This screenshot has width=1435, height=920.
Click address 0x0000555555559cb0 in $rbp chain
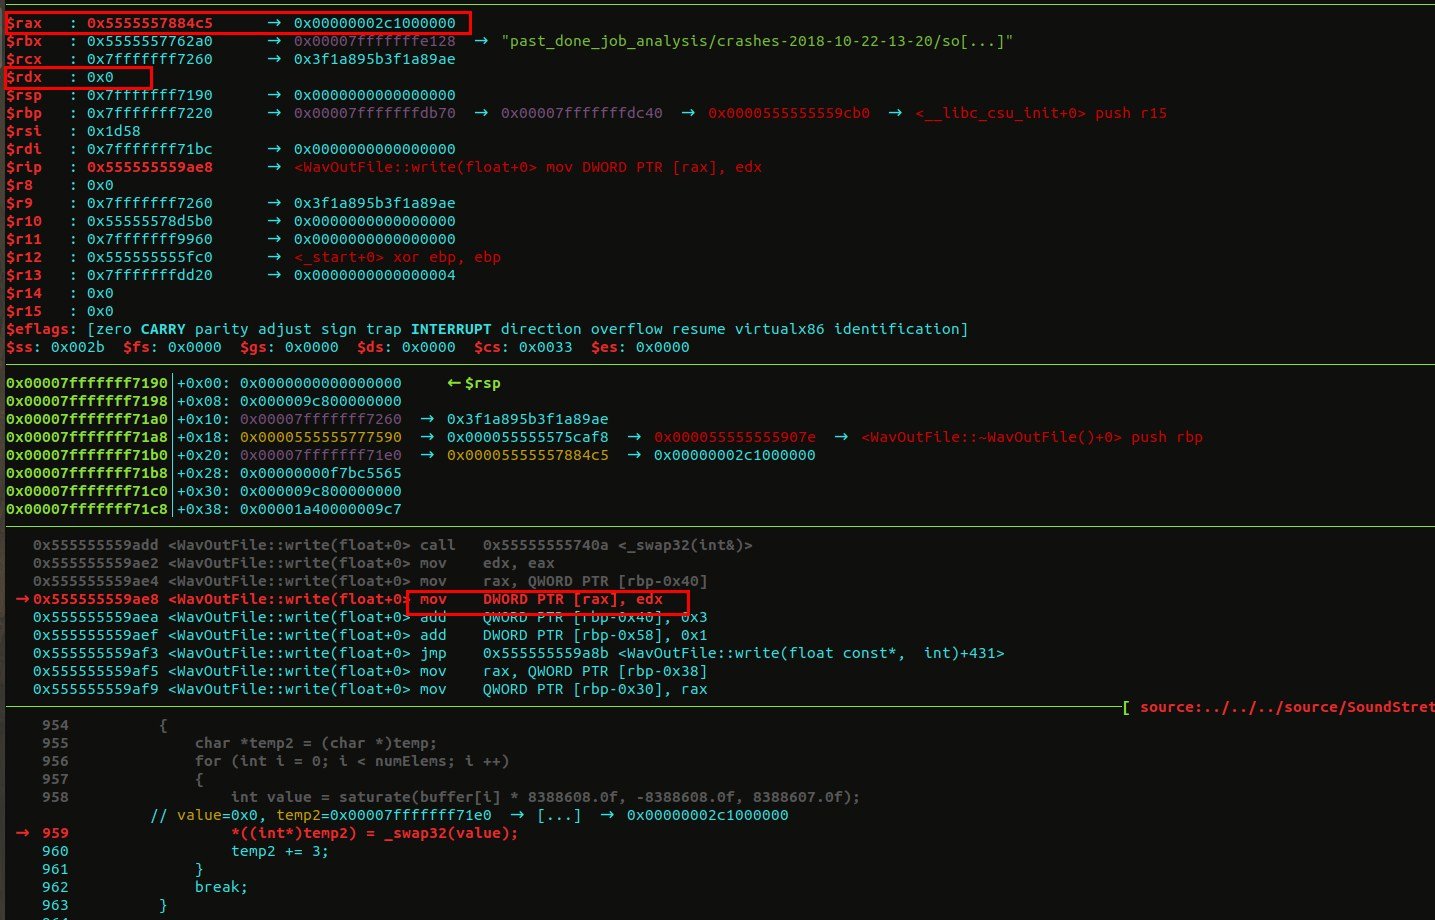(789, 113)
